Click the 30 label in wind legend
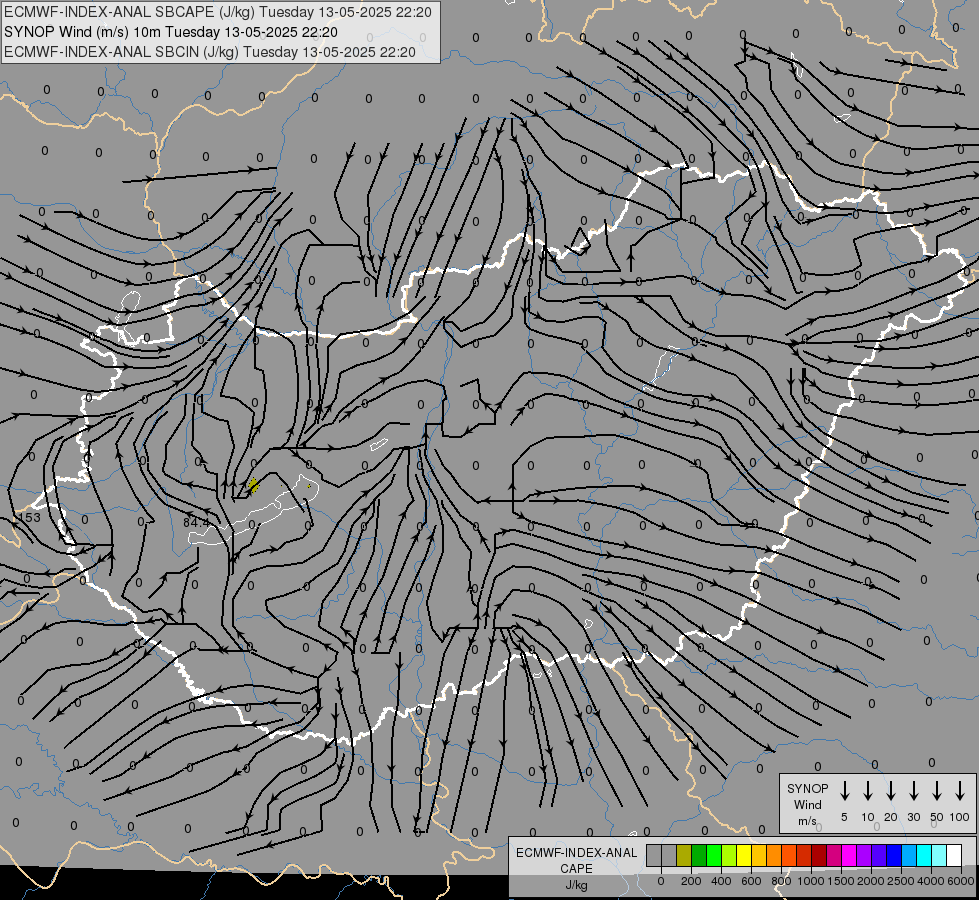The width and height of the screenshot is (979, 900). pyautogui.click(x=913, y=817)
